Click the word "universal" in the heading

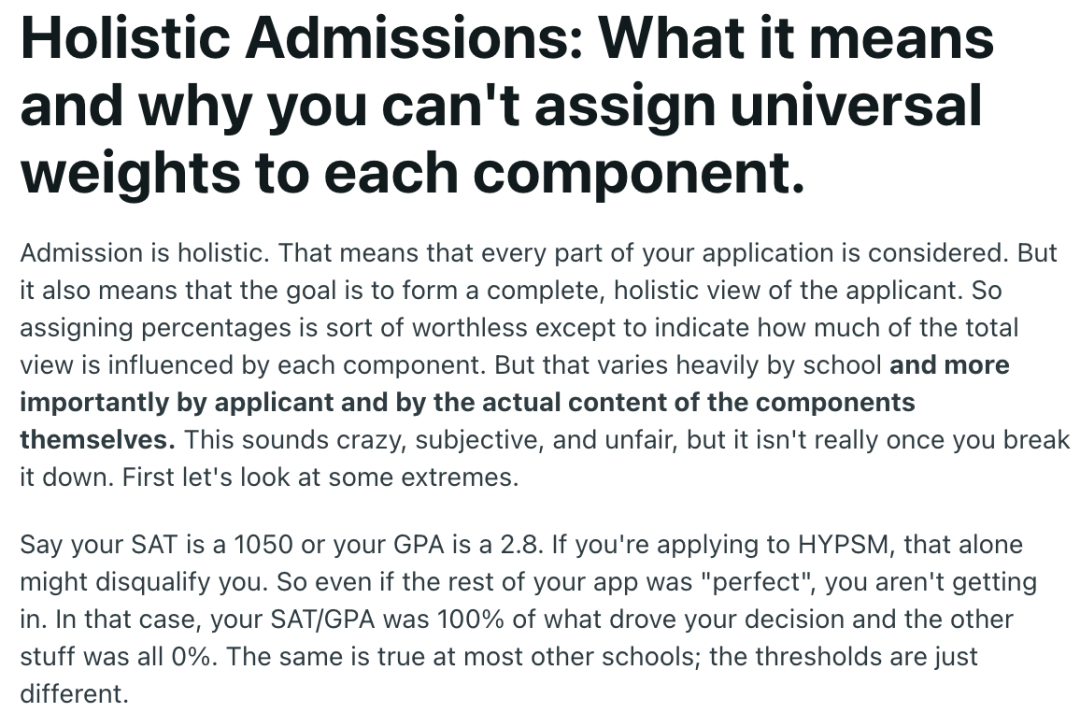pyautogui.click(x=856, y=105)
